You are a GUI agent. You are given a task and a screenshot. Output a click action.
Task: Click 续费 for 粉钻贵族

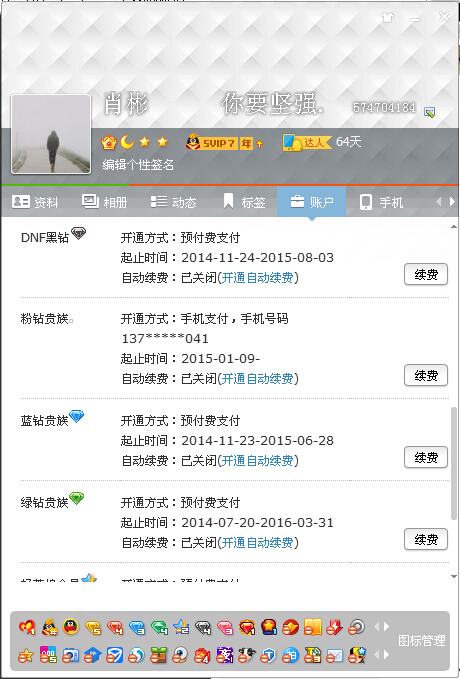426,375
